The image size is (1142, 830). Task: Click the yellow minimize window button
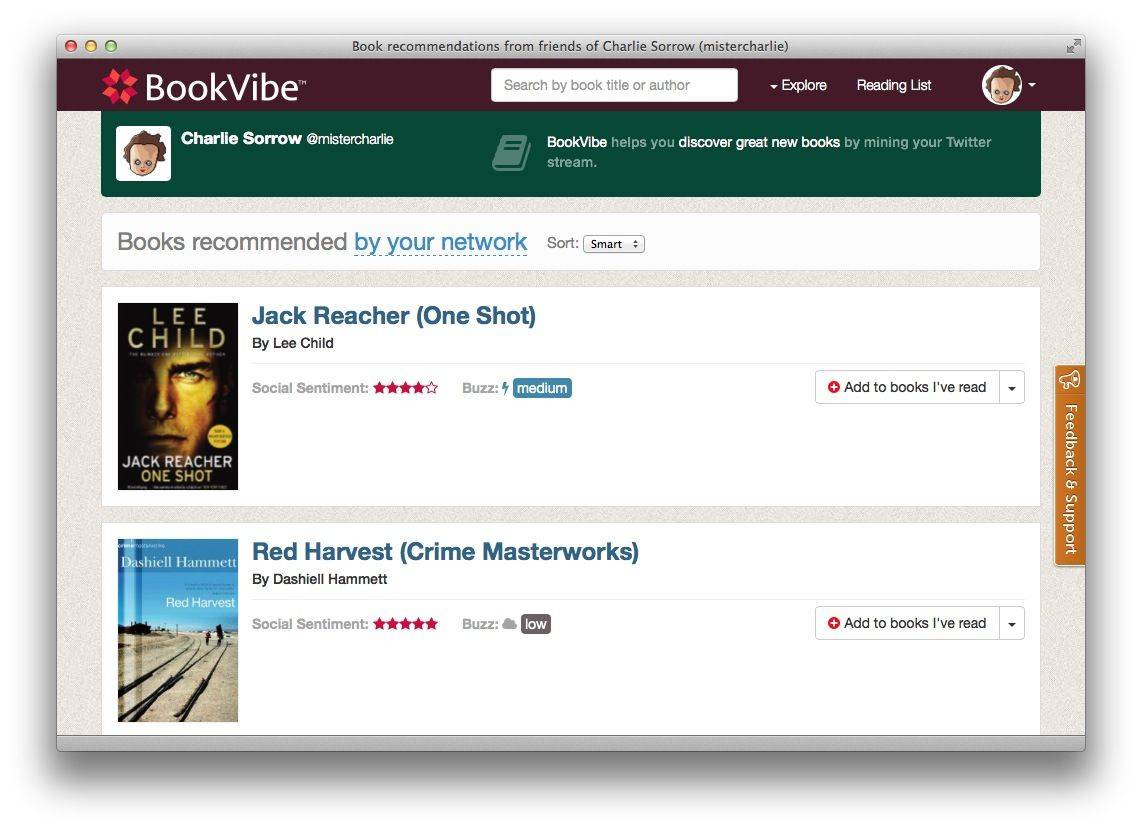click(x=91, y=46)
